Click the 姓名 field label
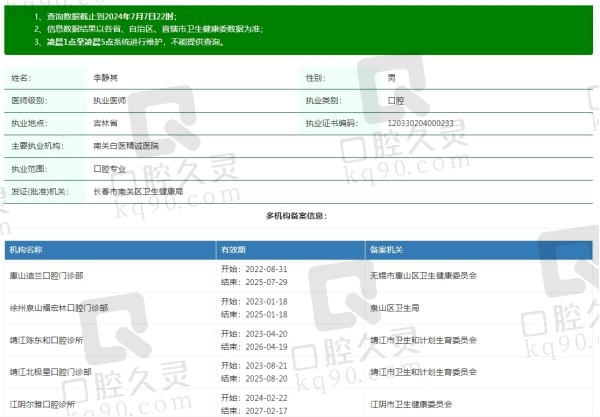Screen dimensions: 600x417 click(21, 78)
